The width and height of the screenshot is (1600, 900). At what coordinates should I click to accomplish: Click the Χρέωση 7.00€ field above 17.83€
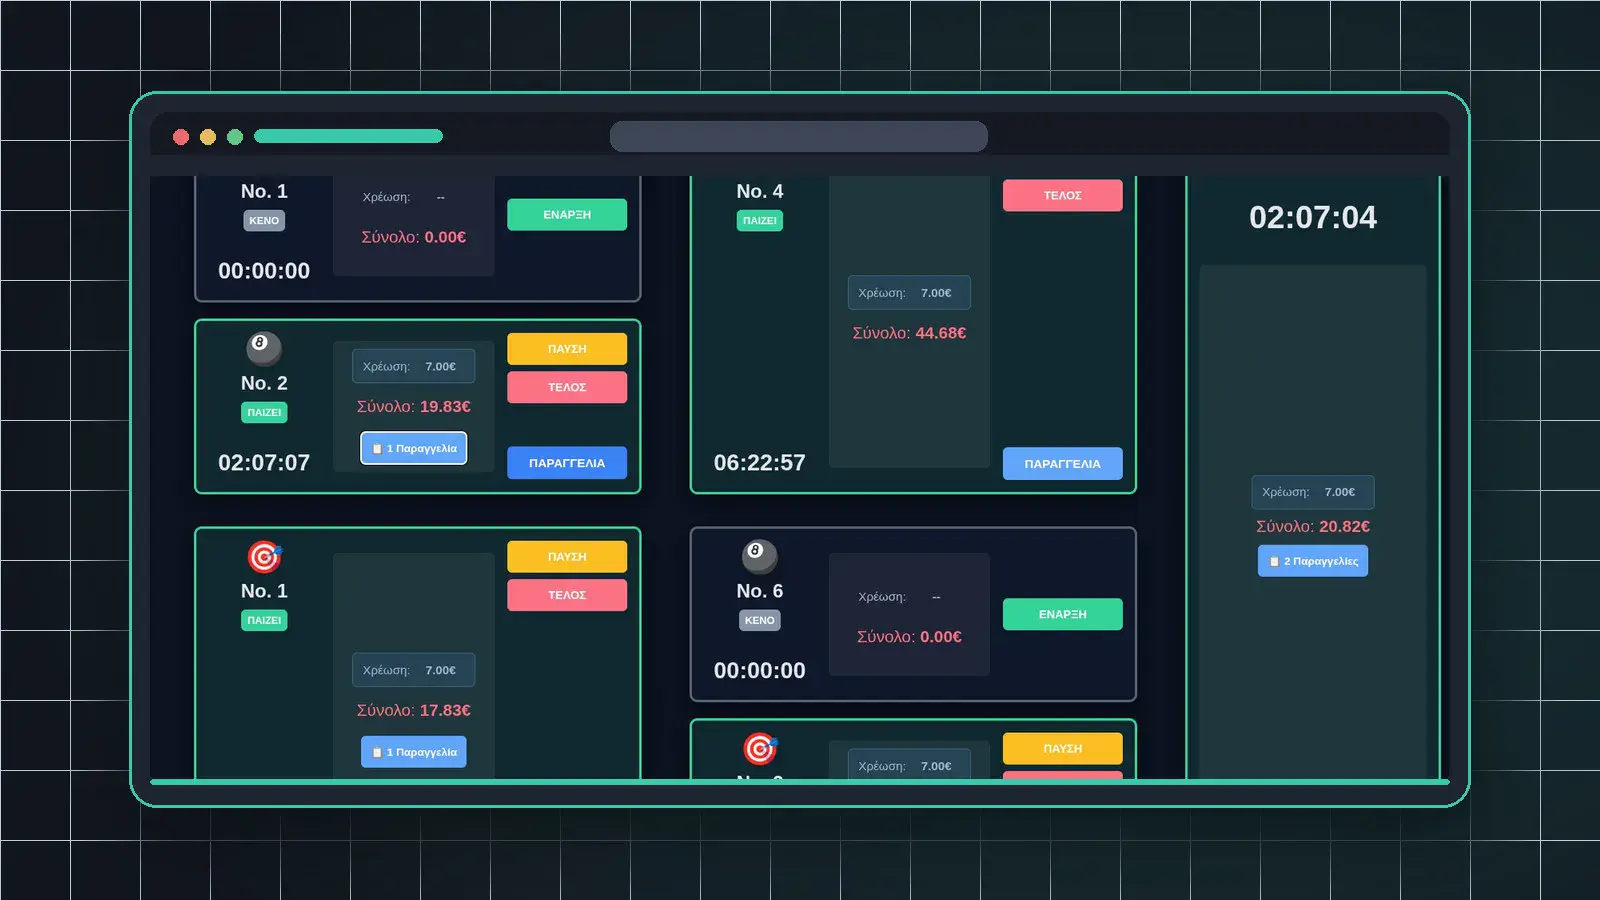click(x=413, y=670)
